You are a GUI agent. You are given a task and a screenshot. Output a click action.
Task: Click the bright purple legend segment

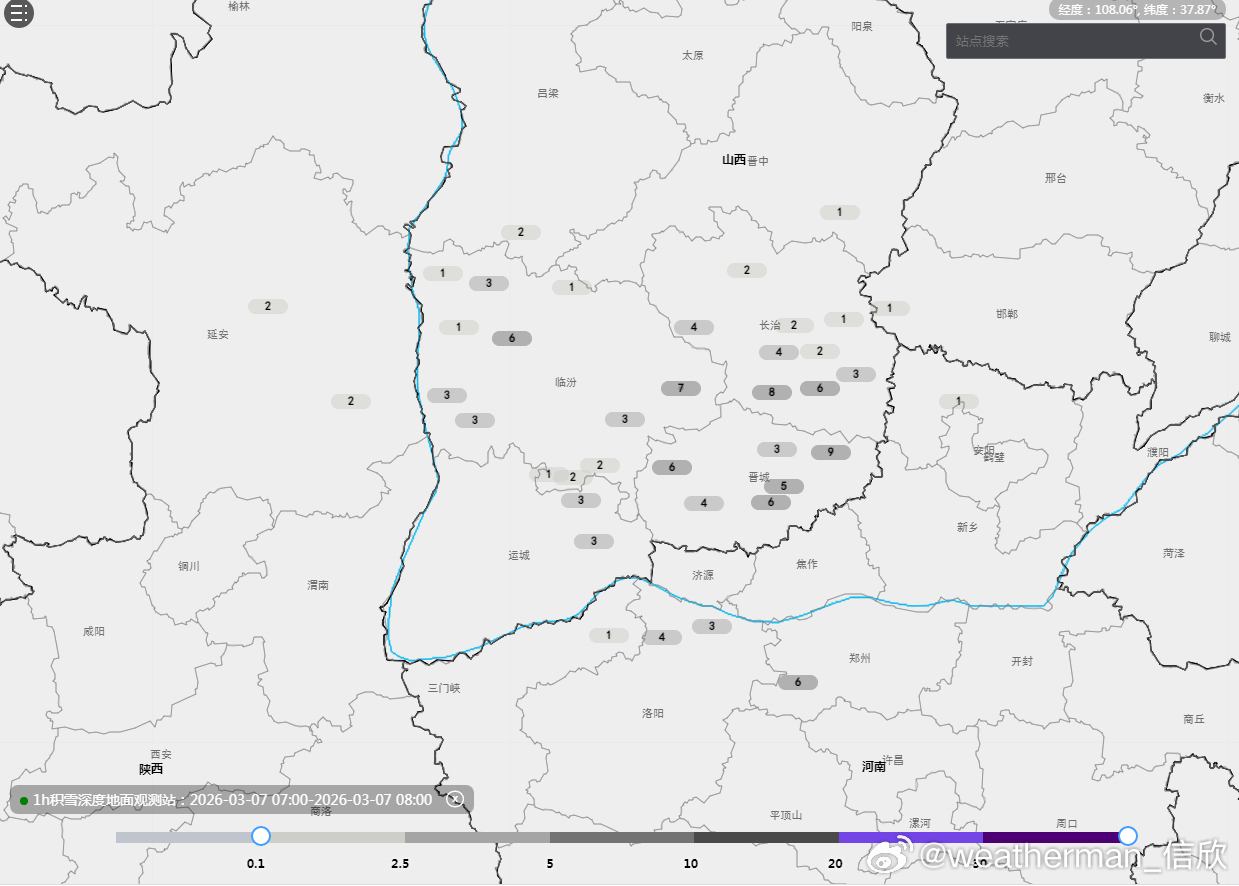pyautogui.click(x=911, y=837)
